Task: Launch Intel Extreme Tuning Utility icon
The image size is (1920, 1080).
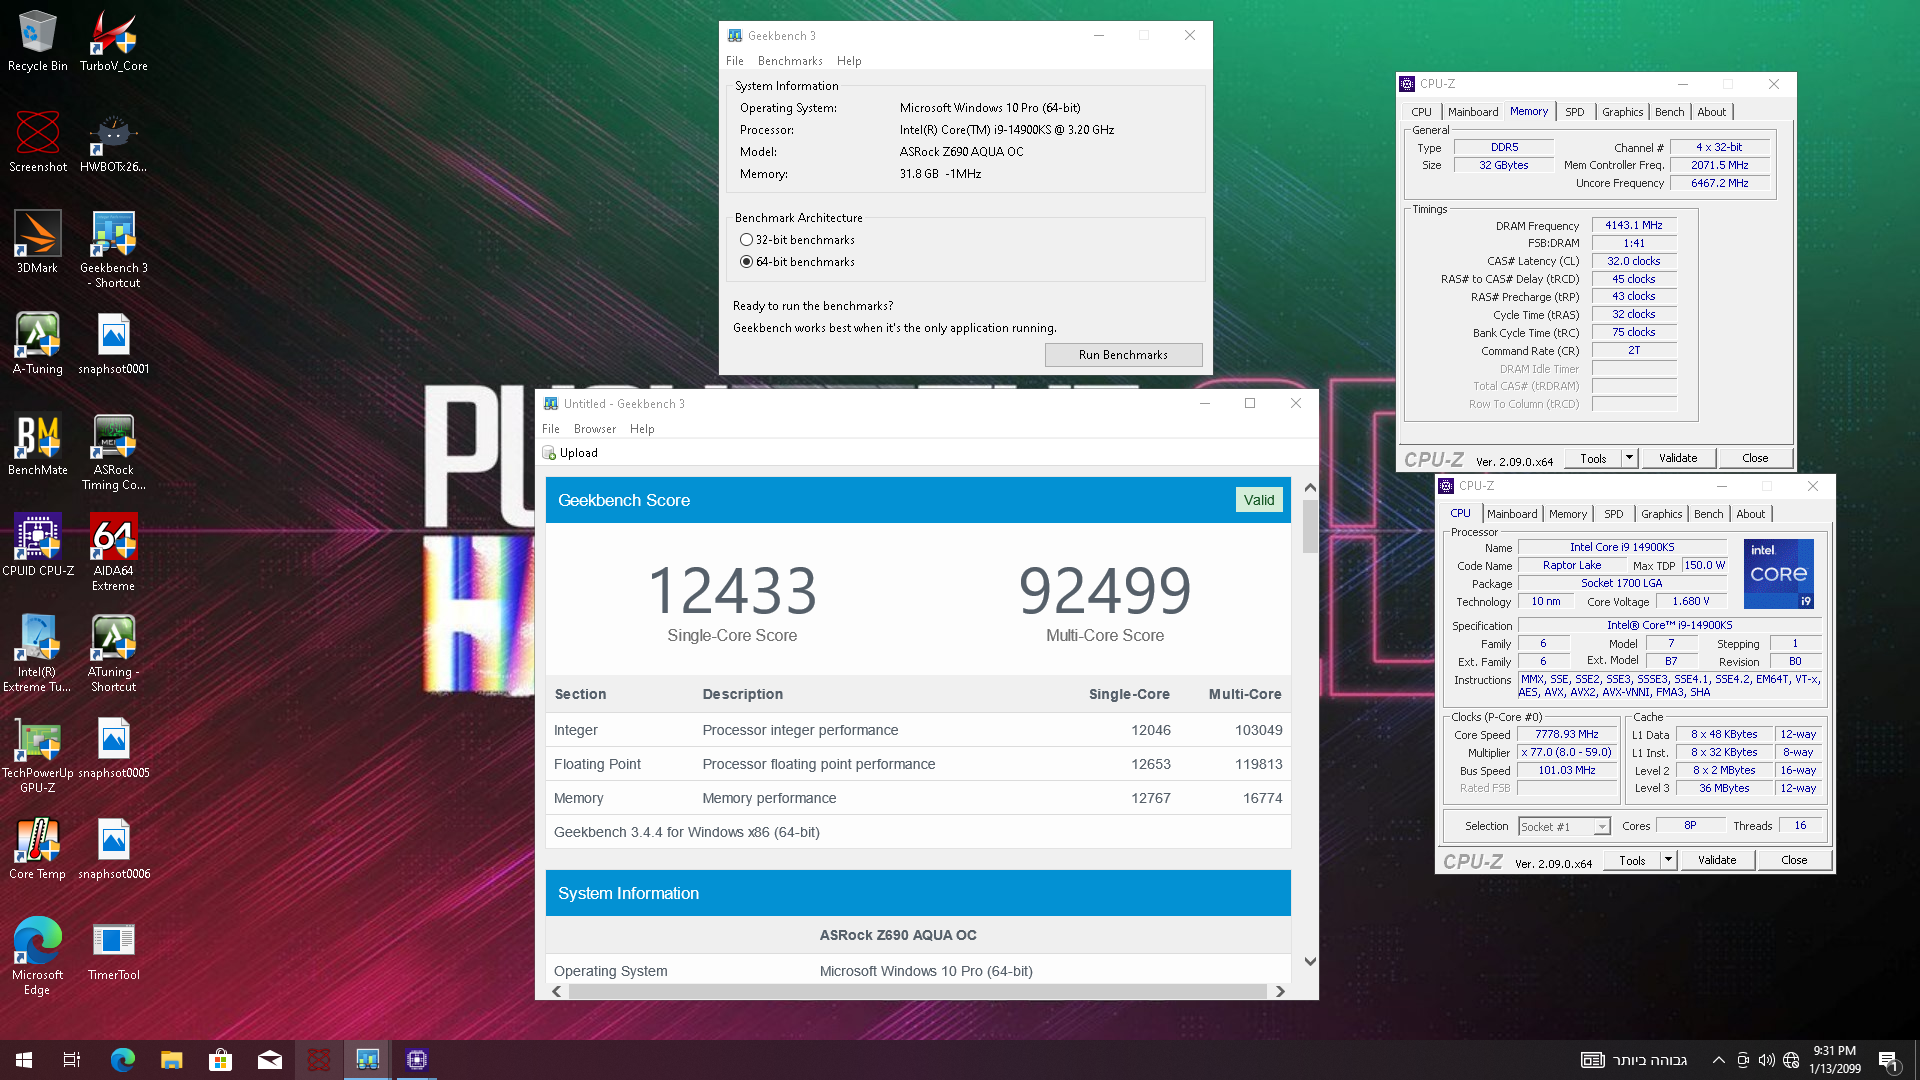Action: coord(38,654)
